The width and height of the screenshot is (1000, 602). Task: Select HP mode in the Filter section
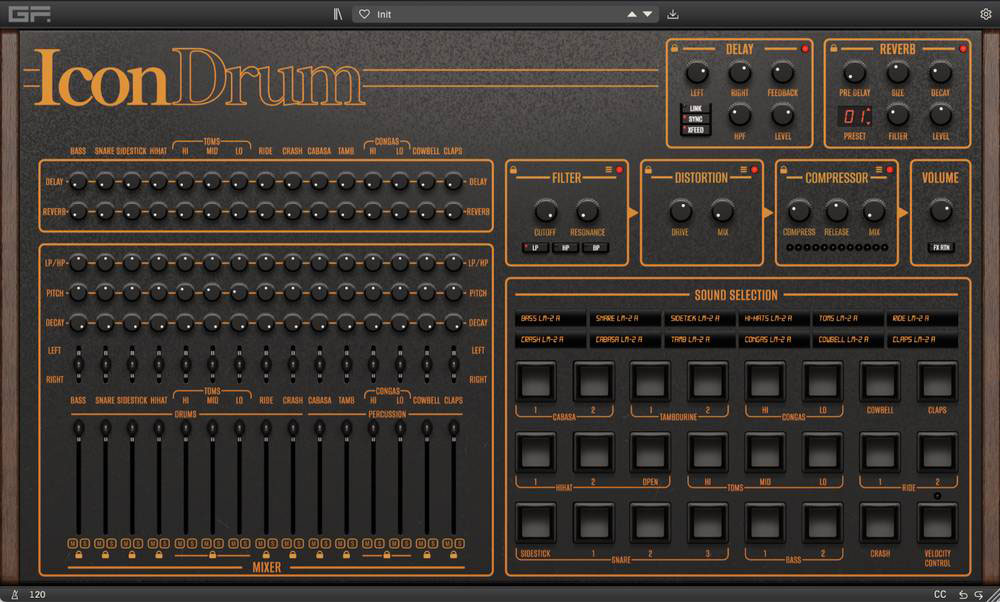[566, 247]
